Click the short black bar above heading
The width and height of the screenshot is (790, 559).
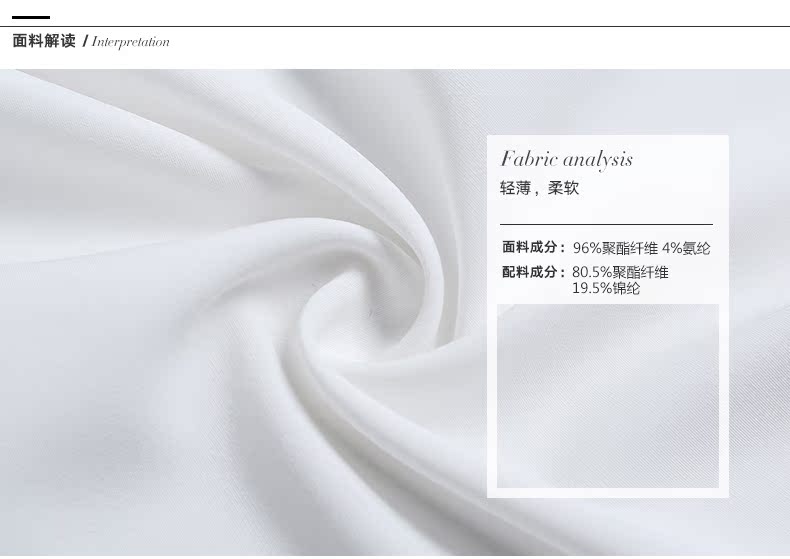[31, 18]
